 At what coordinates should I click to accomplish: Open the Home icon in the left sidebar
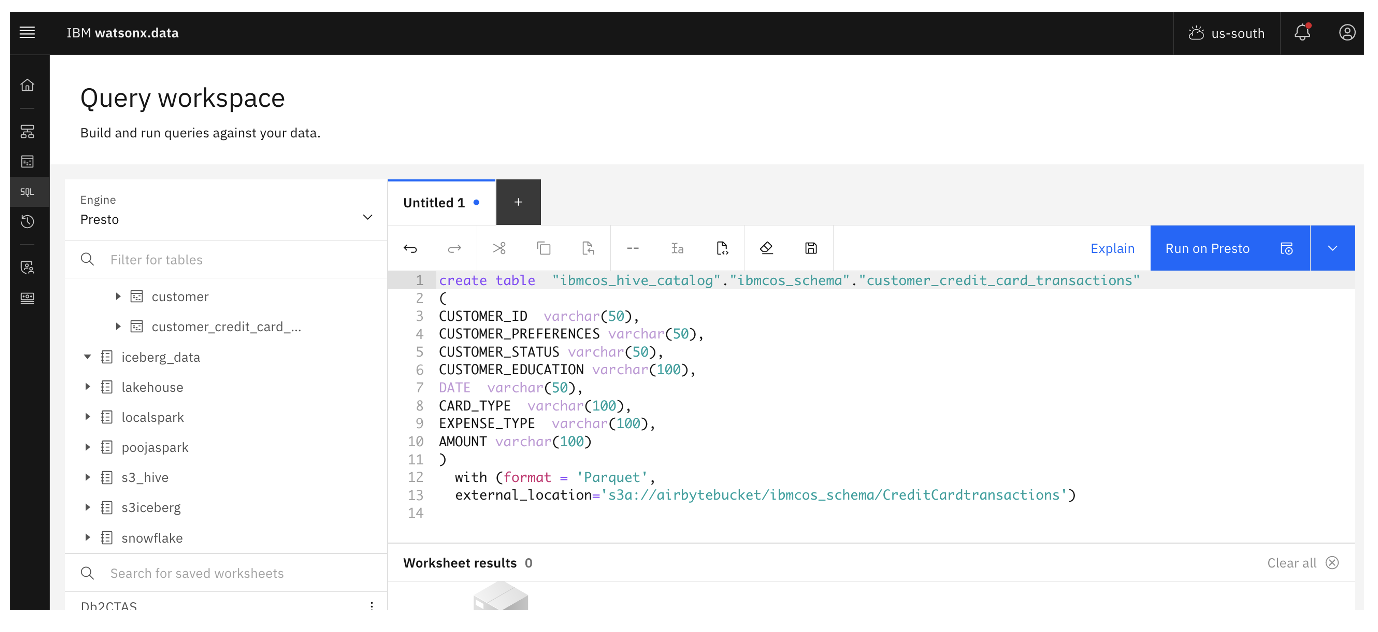pyautogui.click(x=28, y=84)
